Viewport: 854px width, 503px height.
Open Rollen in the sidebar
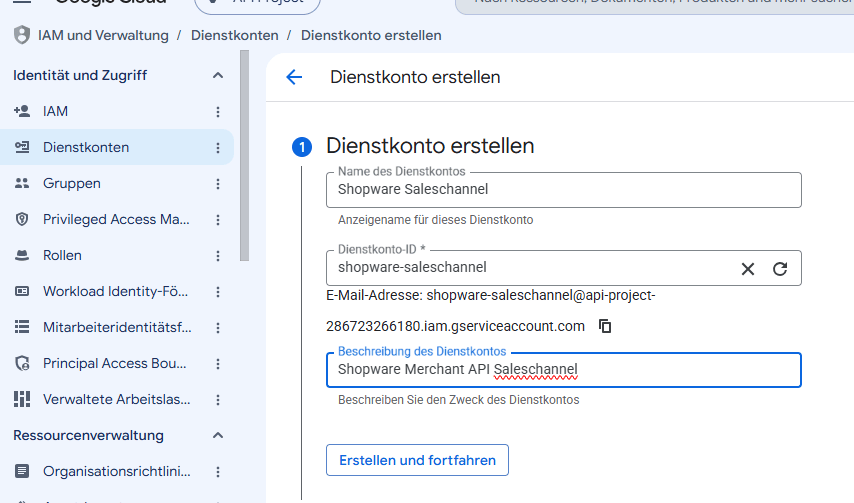(117, 255)
